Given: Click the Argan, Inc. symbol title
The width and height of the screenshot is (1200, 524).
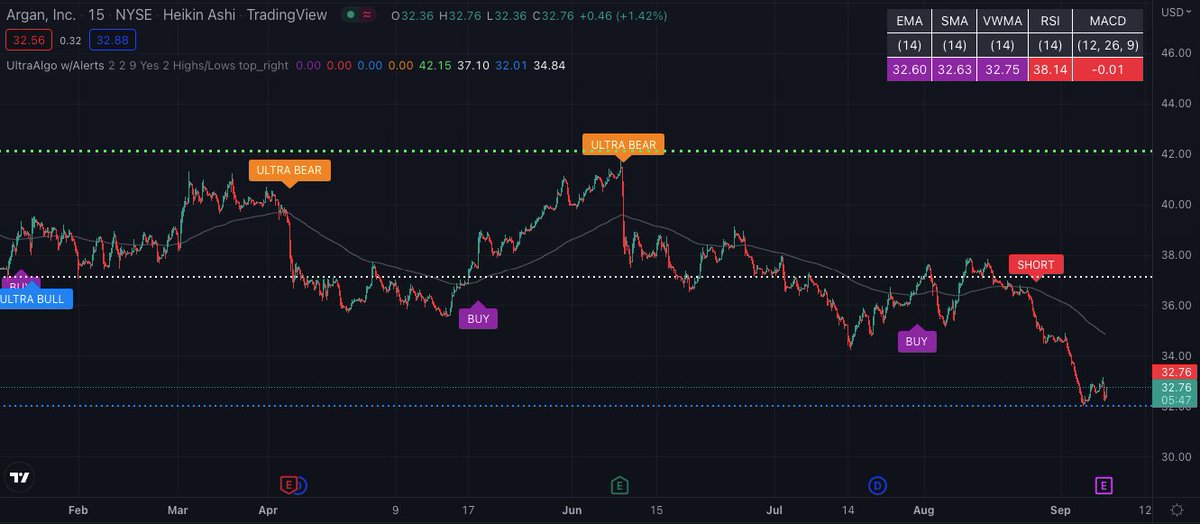Looking at the screenshot, I should point(41,16).
